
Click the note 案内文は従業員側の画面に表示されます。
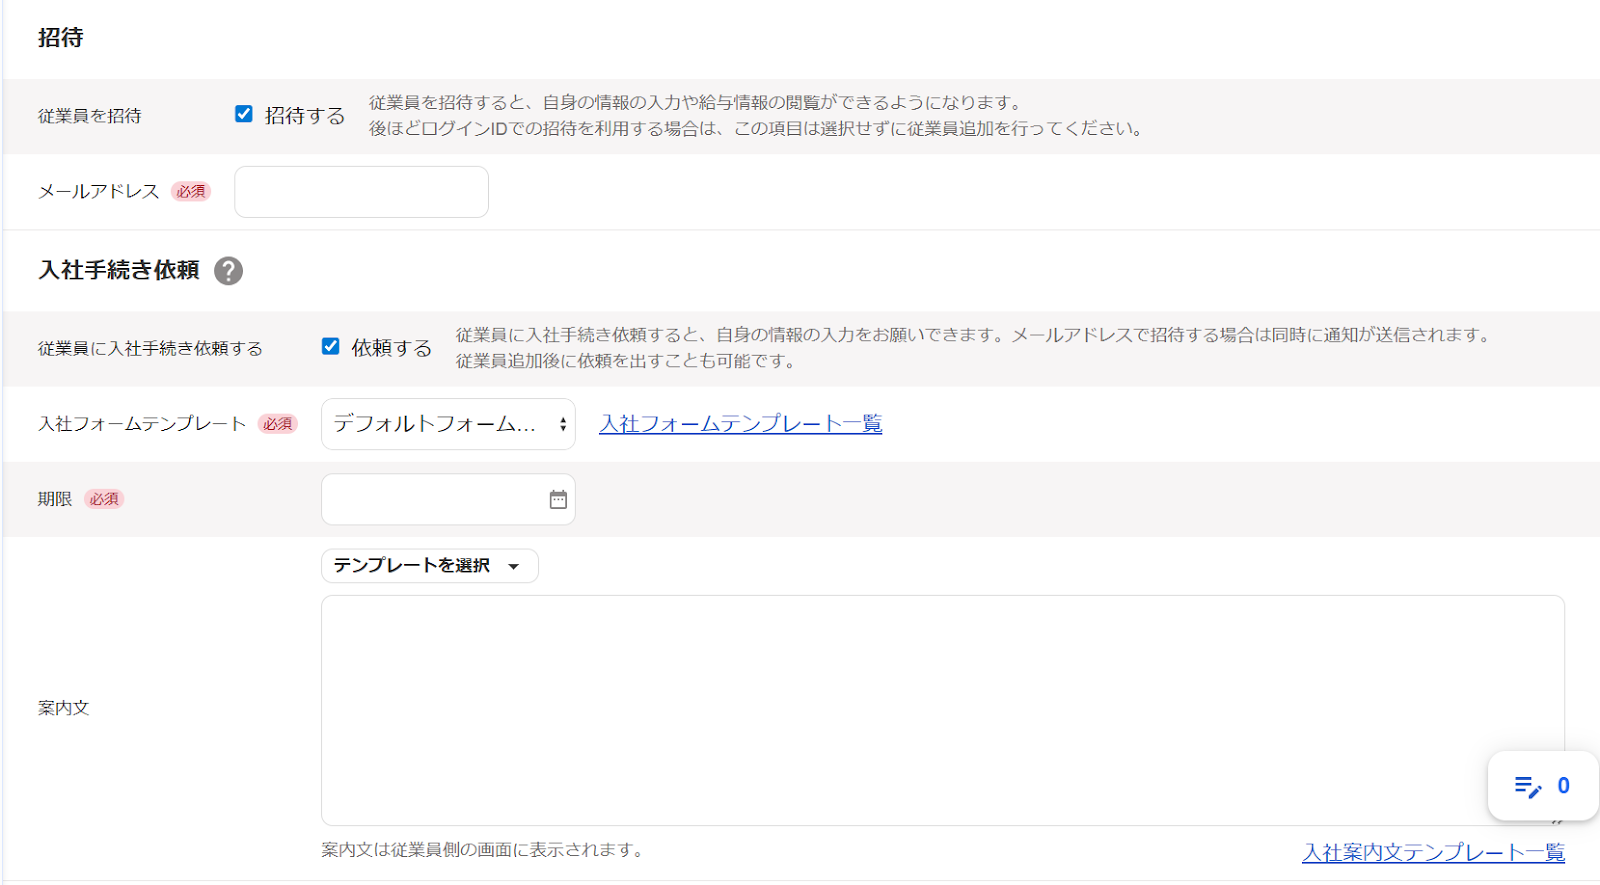pyautogui.click(x=484, y=850)
